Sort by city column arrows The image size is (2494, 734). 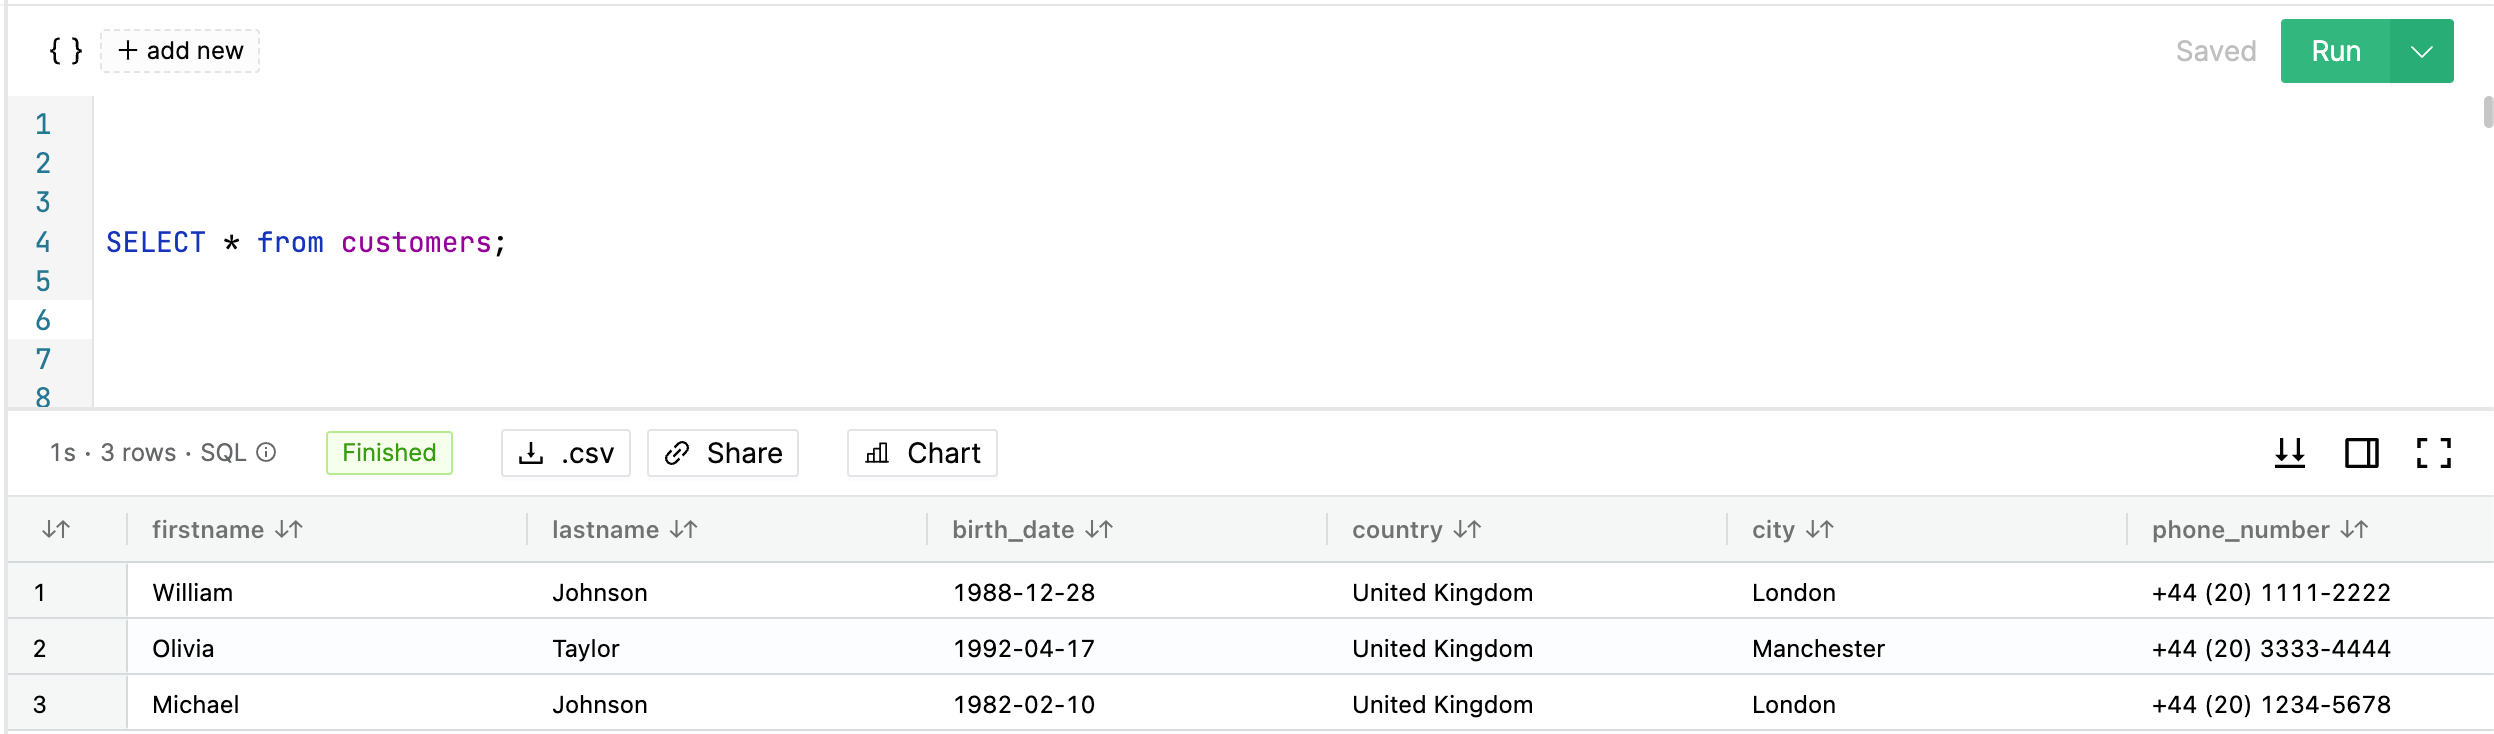point(1820,529)
